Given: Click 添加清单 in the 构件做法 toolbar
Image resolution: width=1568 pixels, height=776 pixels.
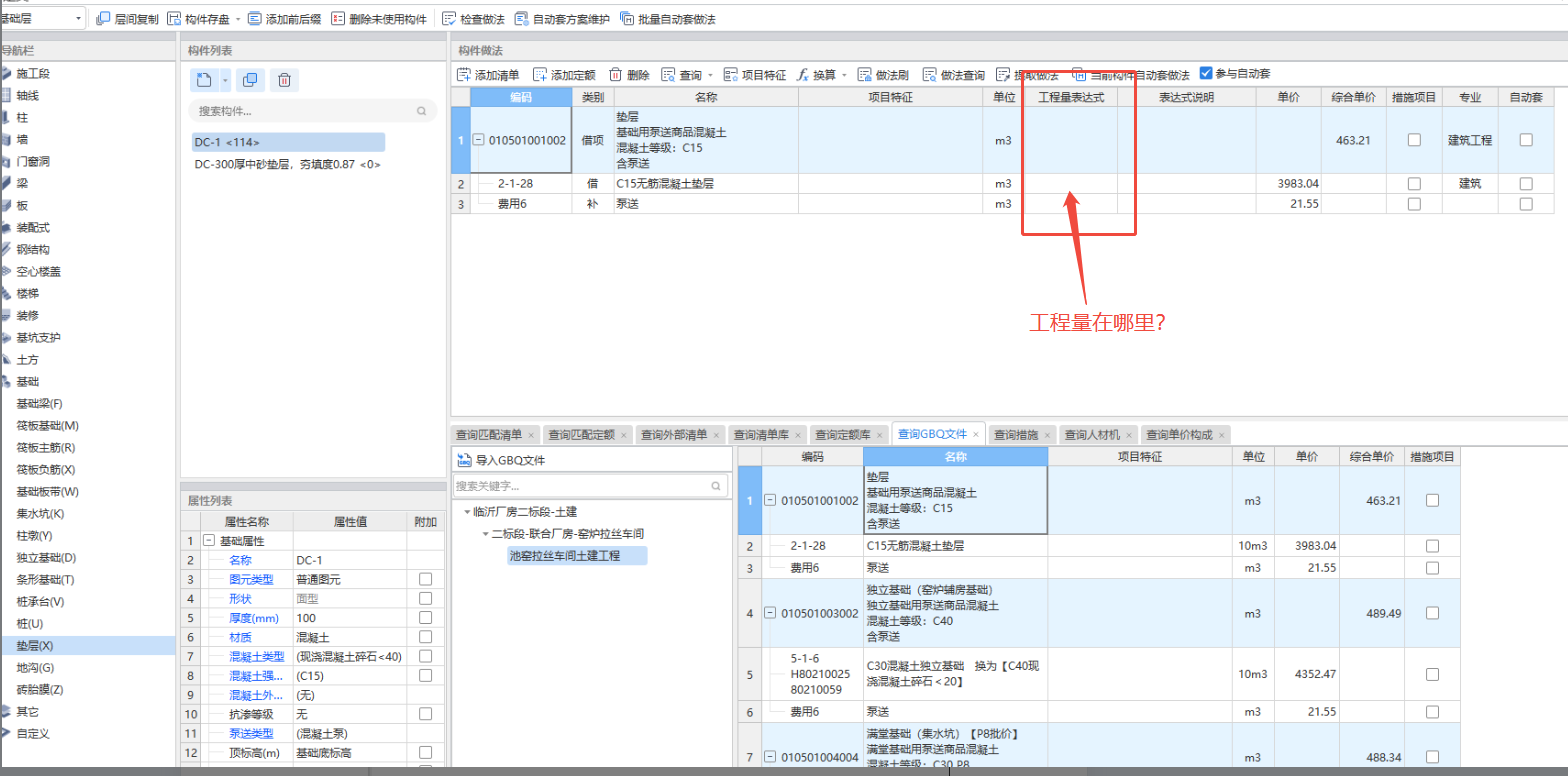Looking at the screenshot, I should tap(488, 75).
